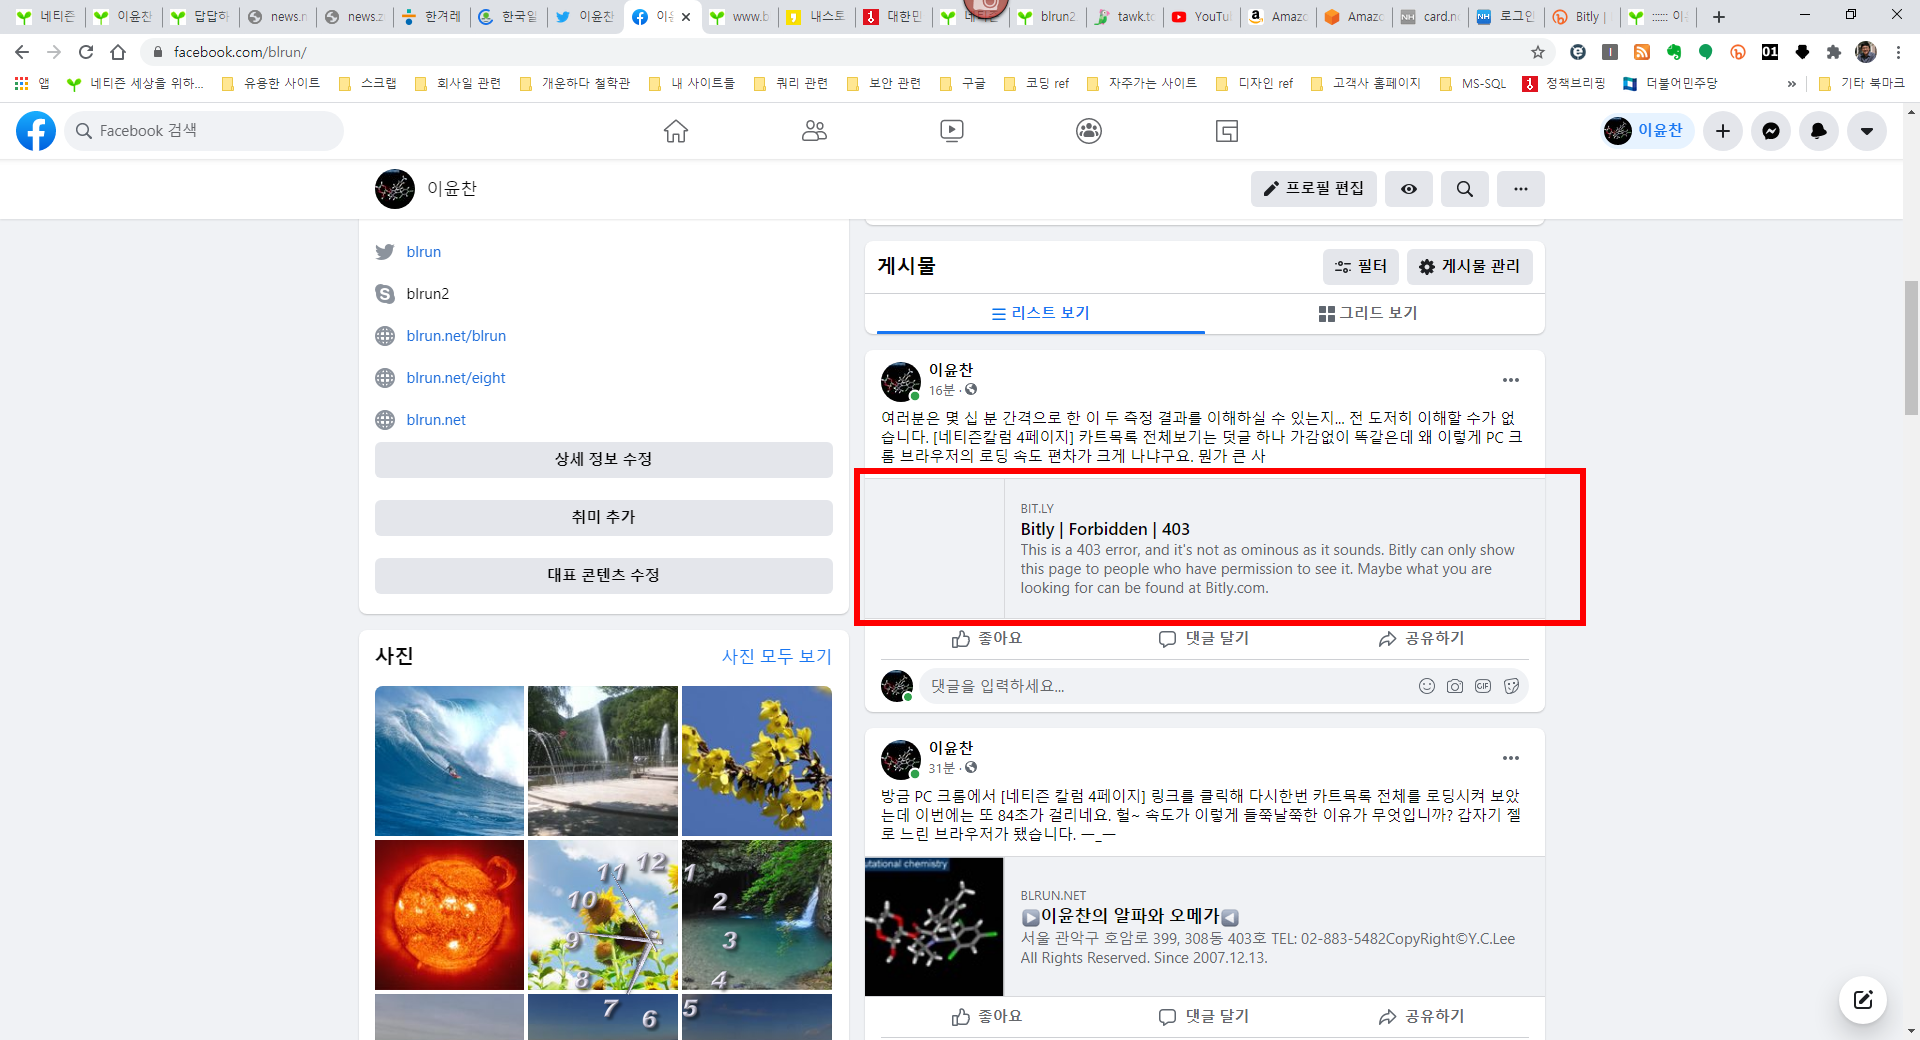Click 공유하기 on the blrun.net post
The image size is (1920, 1040).
click(1421, 1017)
